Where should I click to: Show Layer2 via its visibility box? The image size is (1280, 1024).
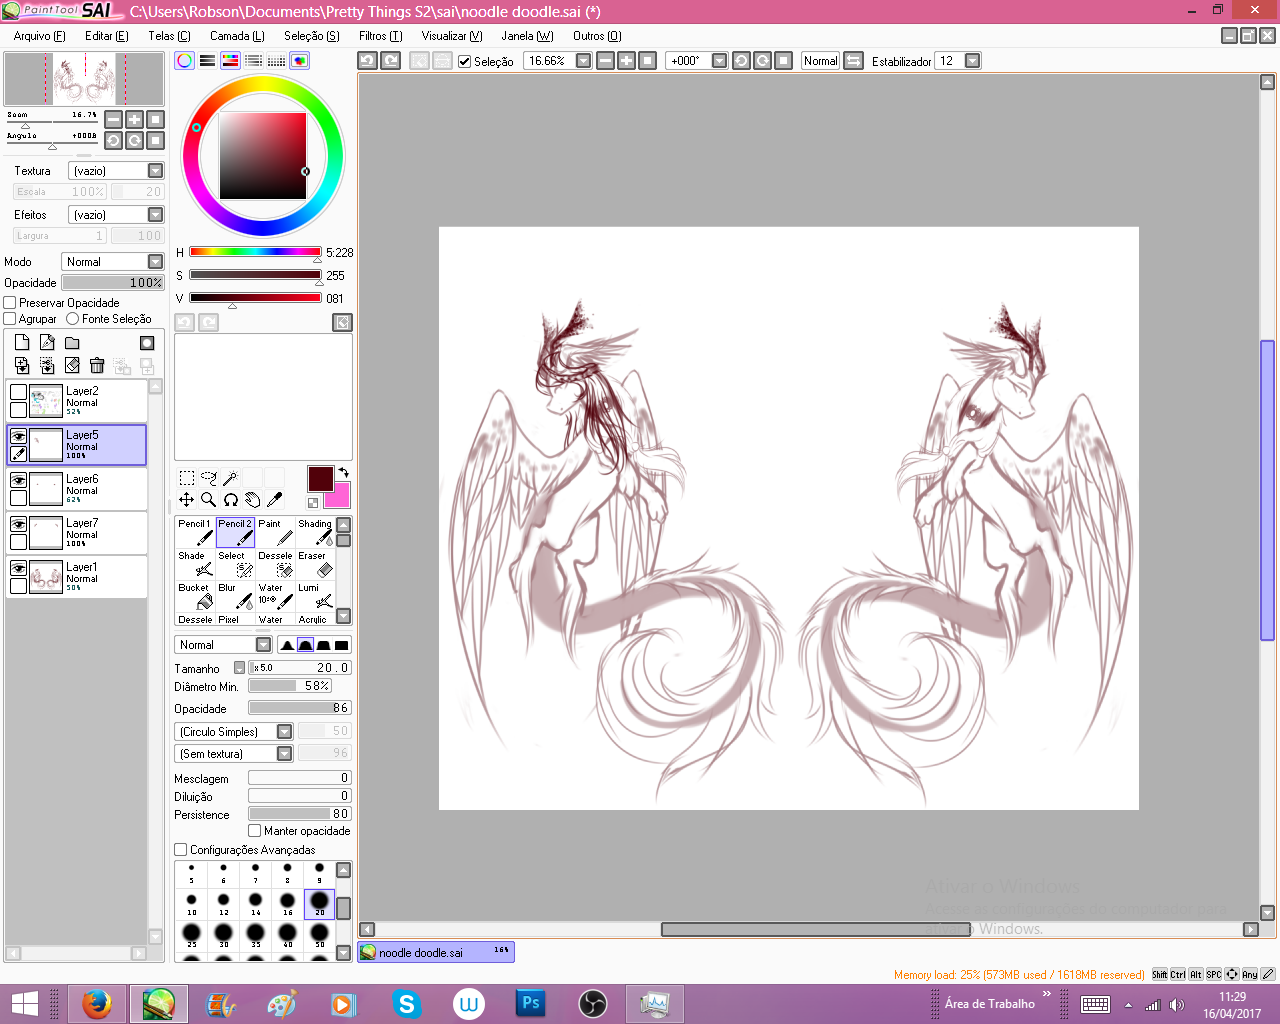[18, 392]
